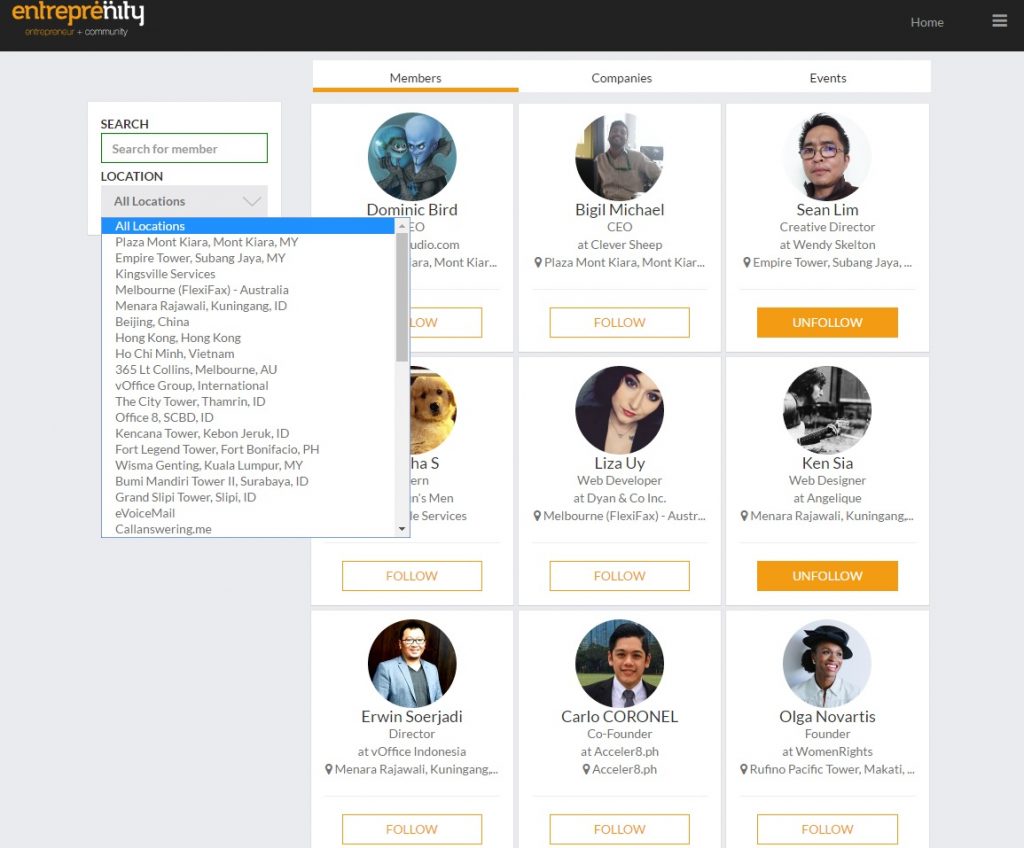Click location pin on Liza Uy's card
This screenshot has width=1024, height=848.
(x=537, y=516)
